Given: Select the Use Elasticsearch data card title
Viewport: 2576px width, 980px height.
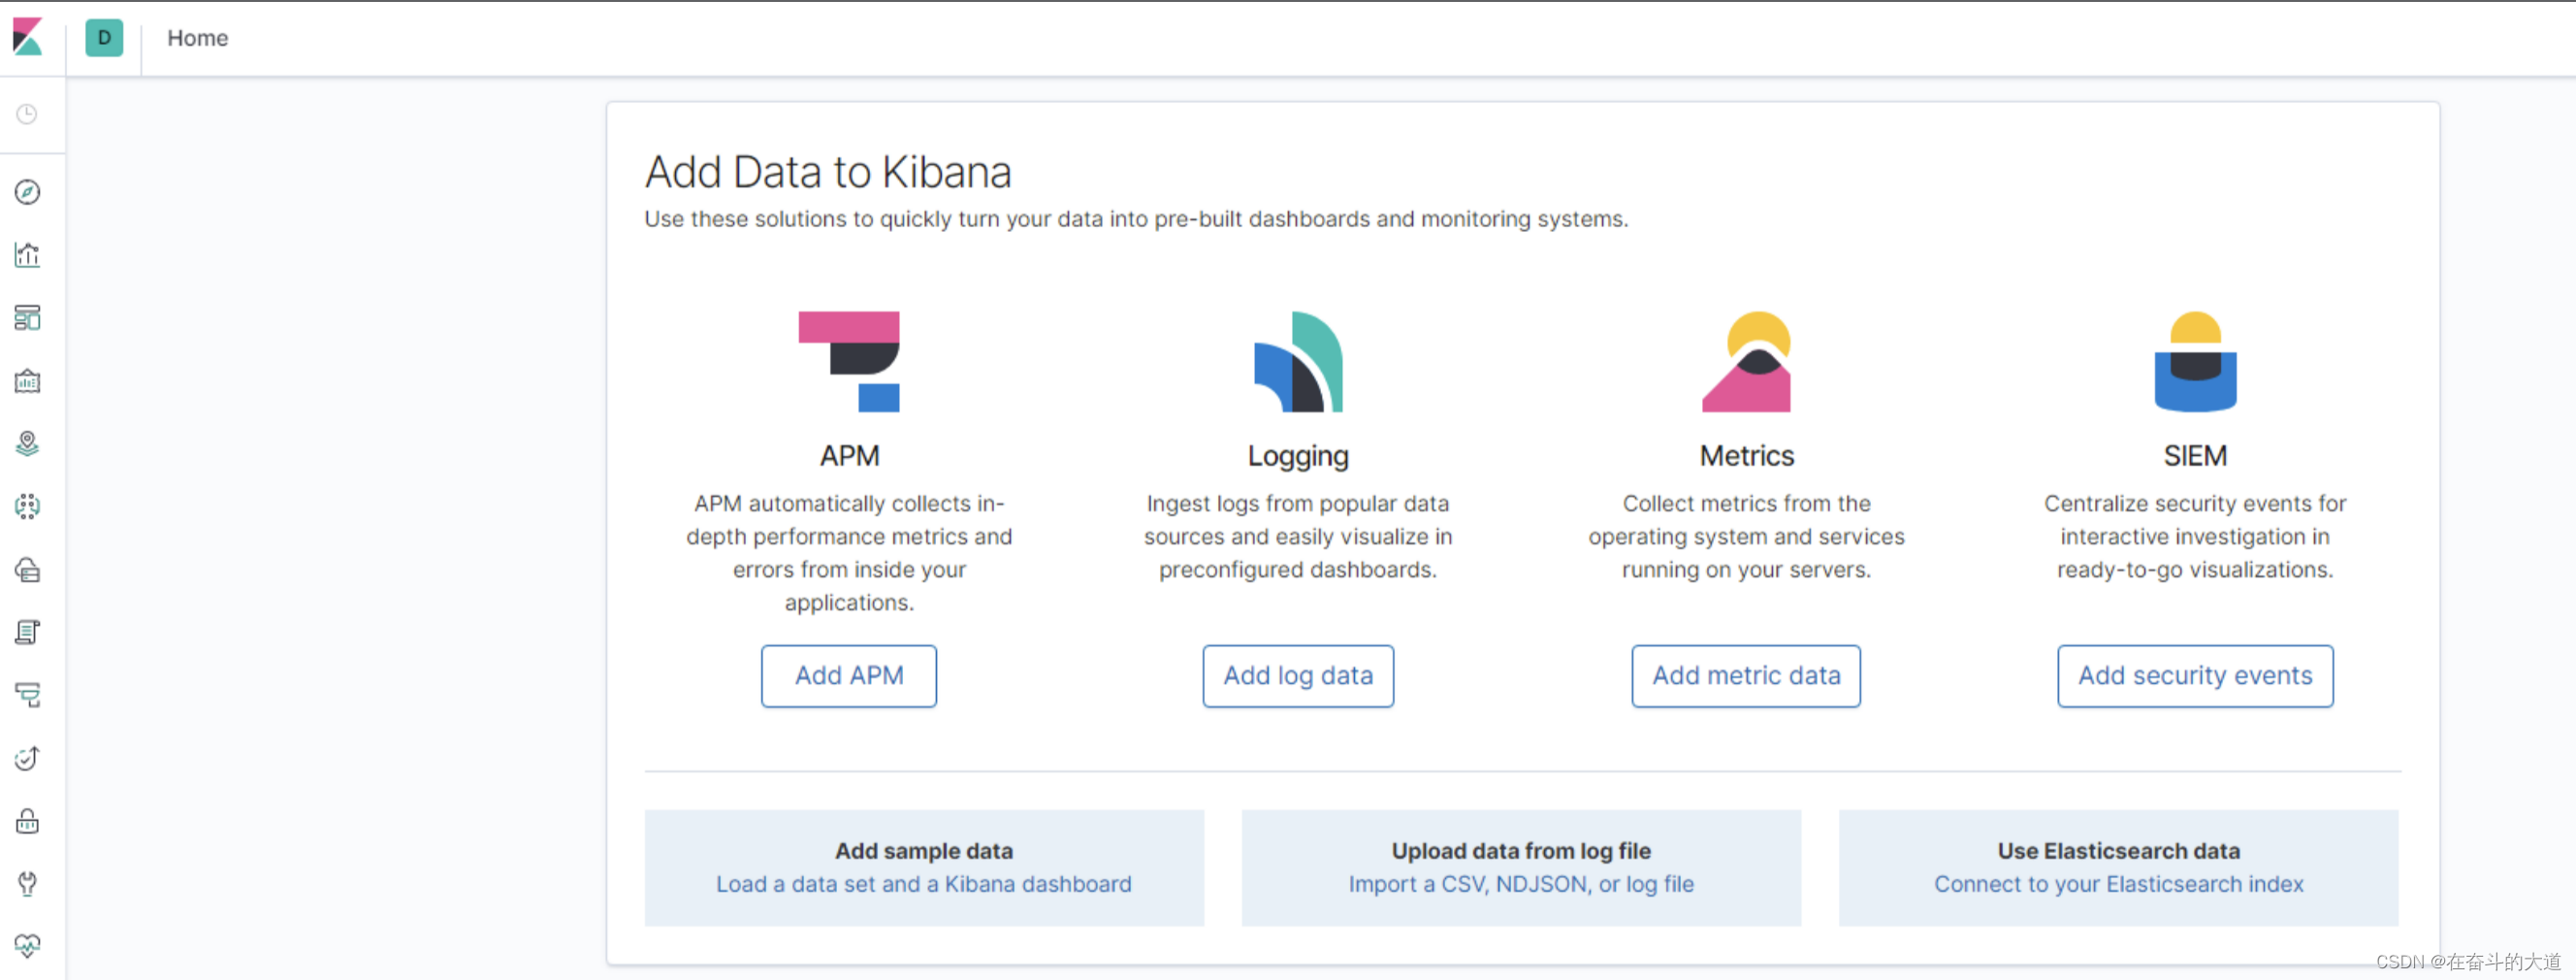Looking at the screenshot, I should coord(2118,851).
